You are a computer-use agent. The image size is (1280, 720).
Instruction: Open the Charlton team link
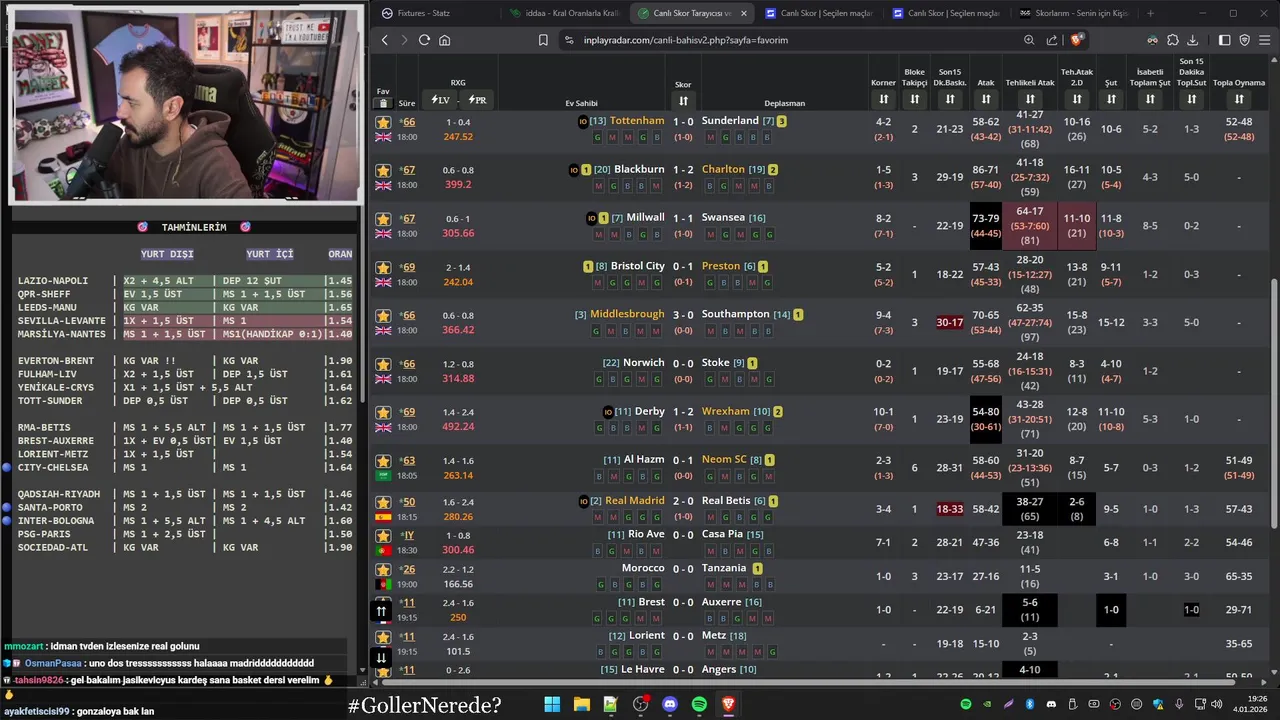click(x=723, y=170)
